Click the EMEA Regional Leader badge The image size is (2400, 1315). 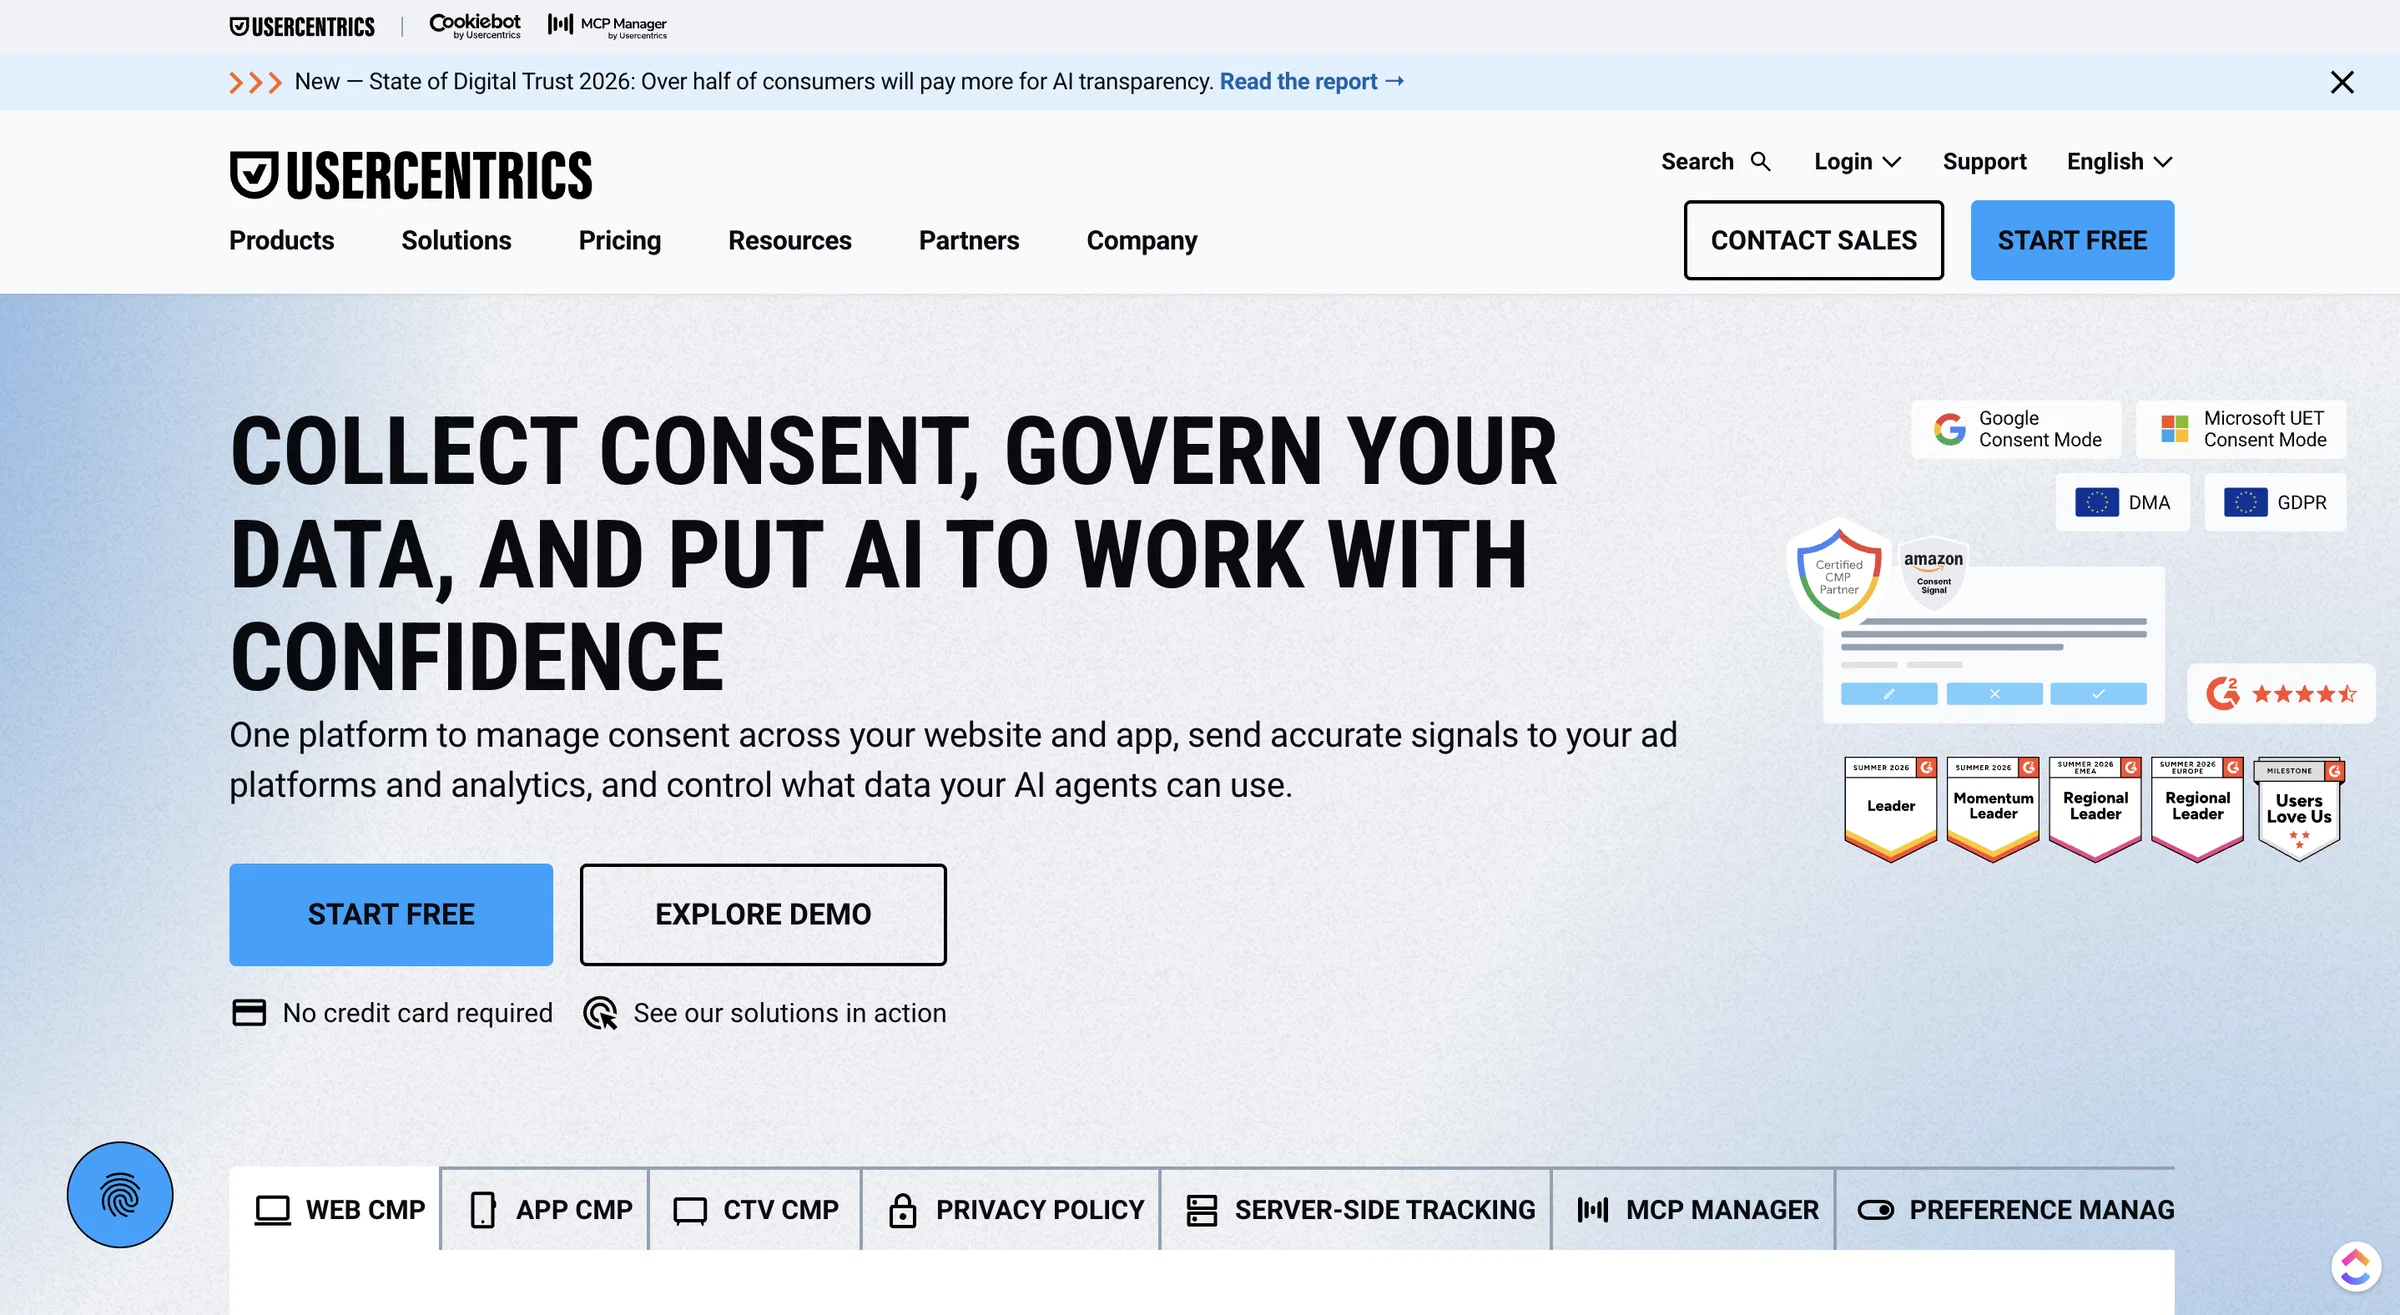coord(2095,808)
